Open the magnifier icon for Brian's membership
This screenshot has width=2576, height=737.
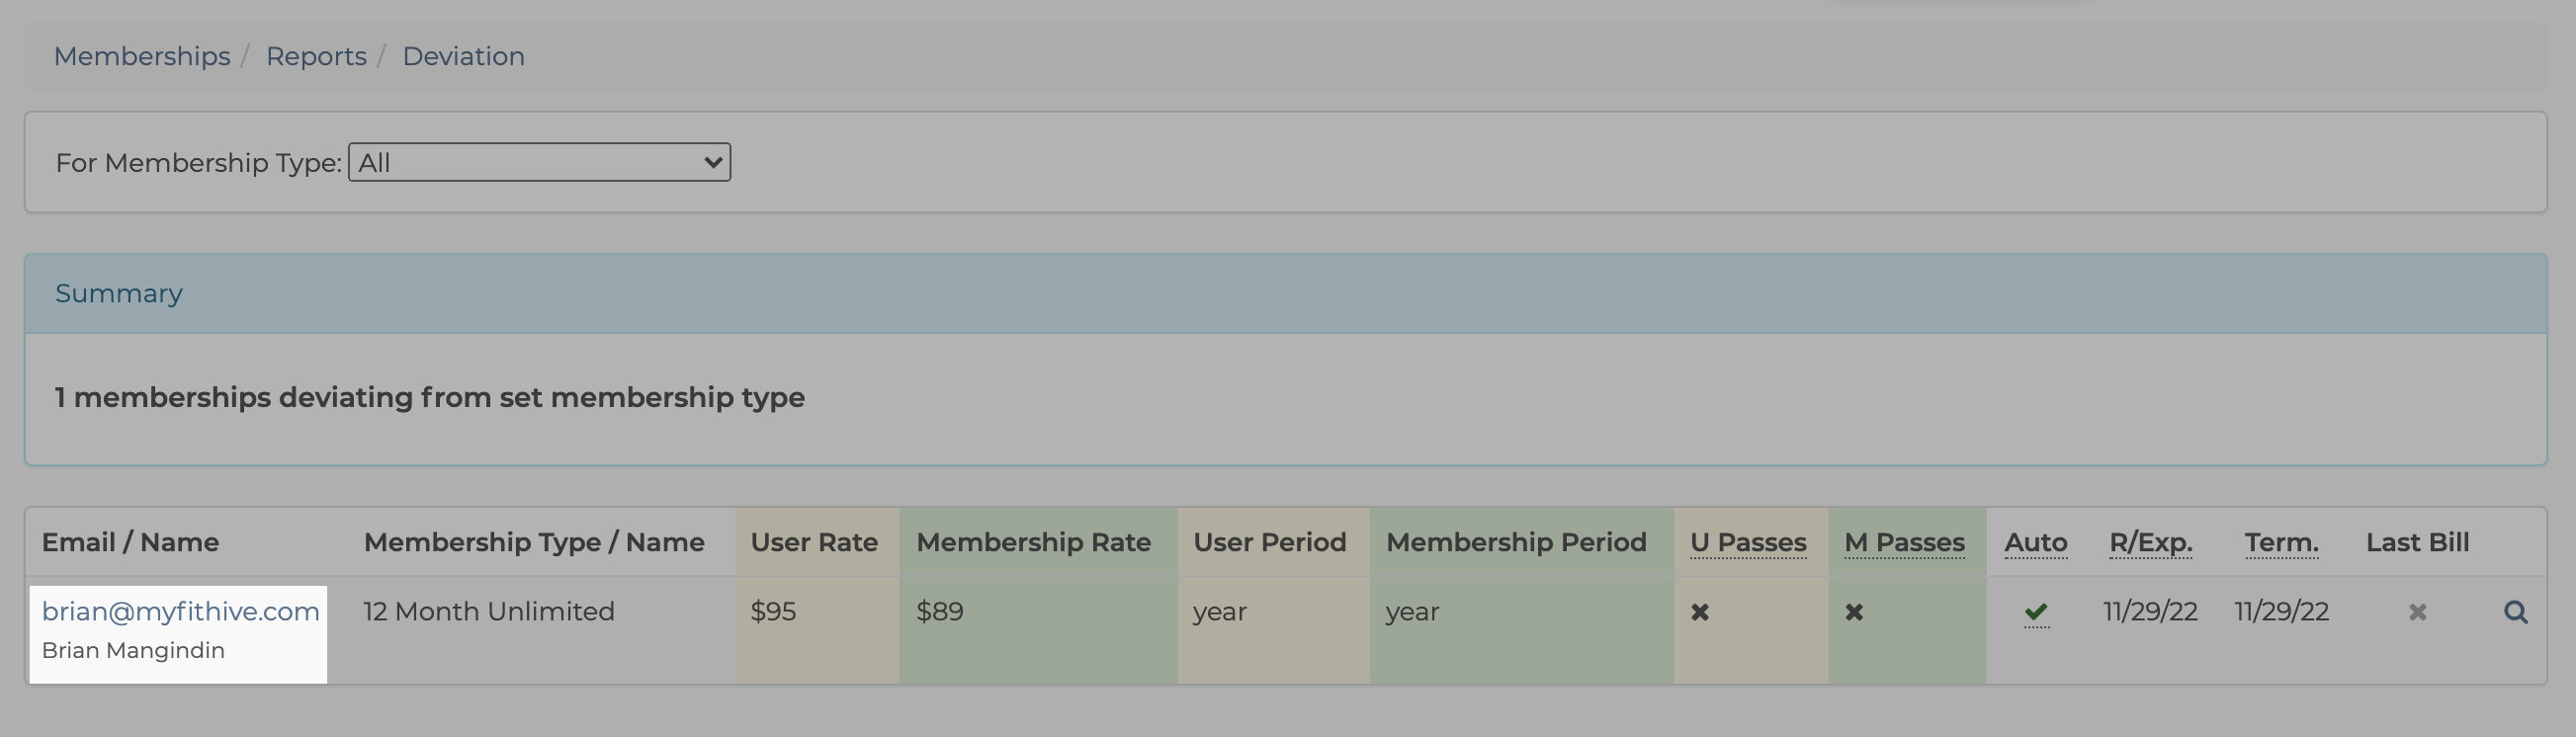tap(2515, 612)
